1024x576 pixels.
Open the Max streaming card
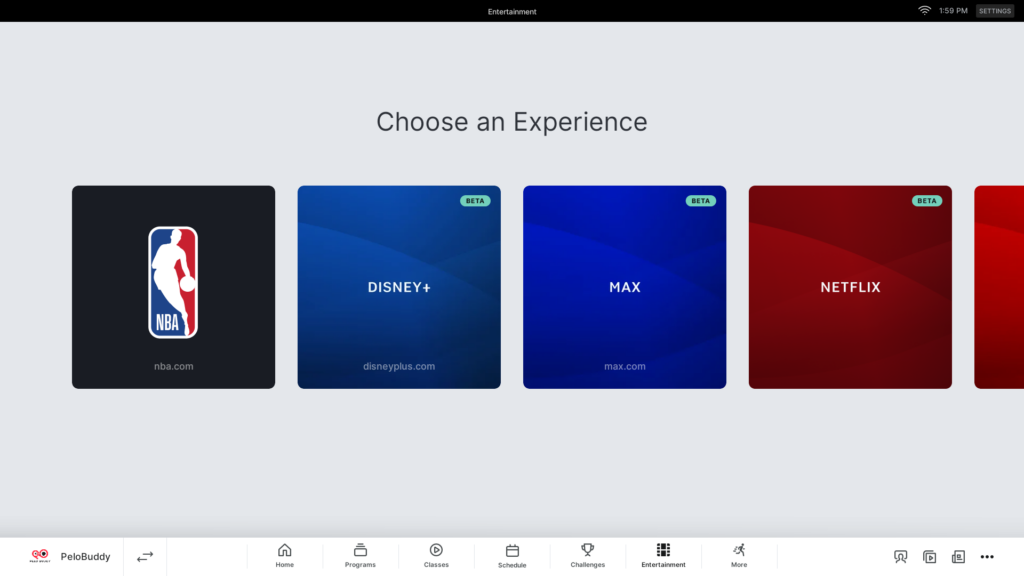[624, 287]
